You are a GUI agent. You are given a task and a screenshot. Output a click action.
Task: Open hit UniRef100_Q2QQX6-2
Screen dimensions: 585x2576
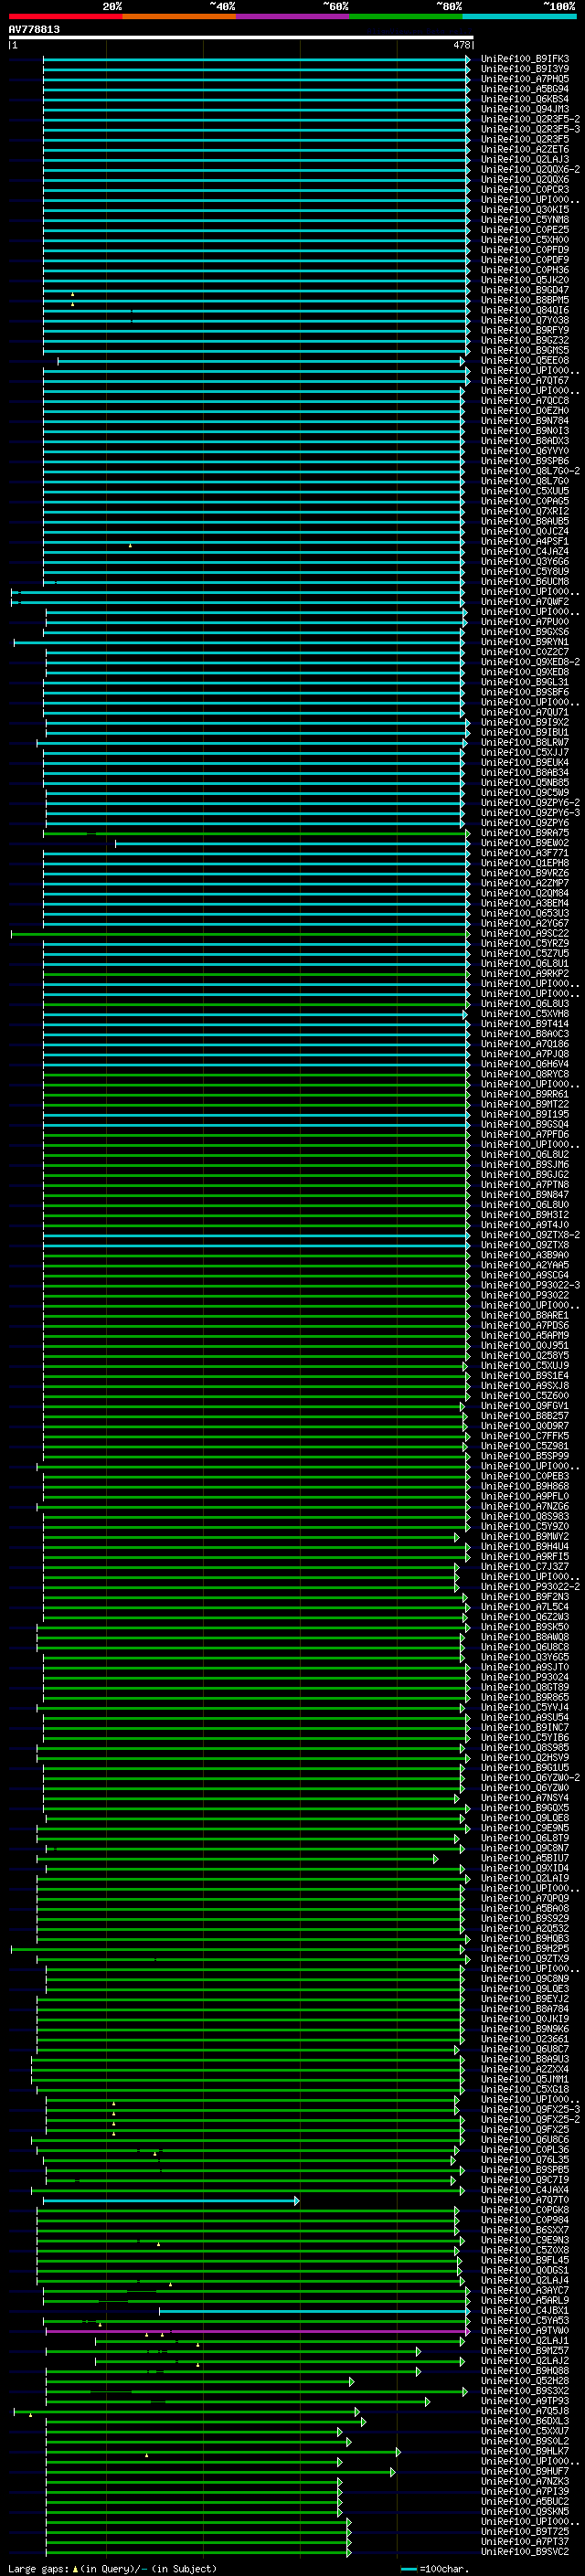pyautogui.click(x=530, y=170)
